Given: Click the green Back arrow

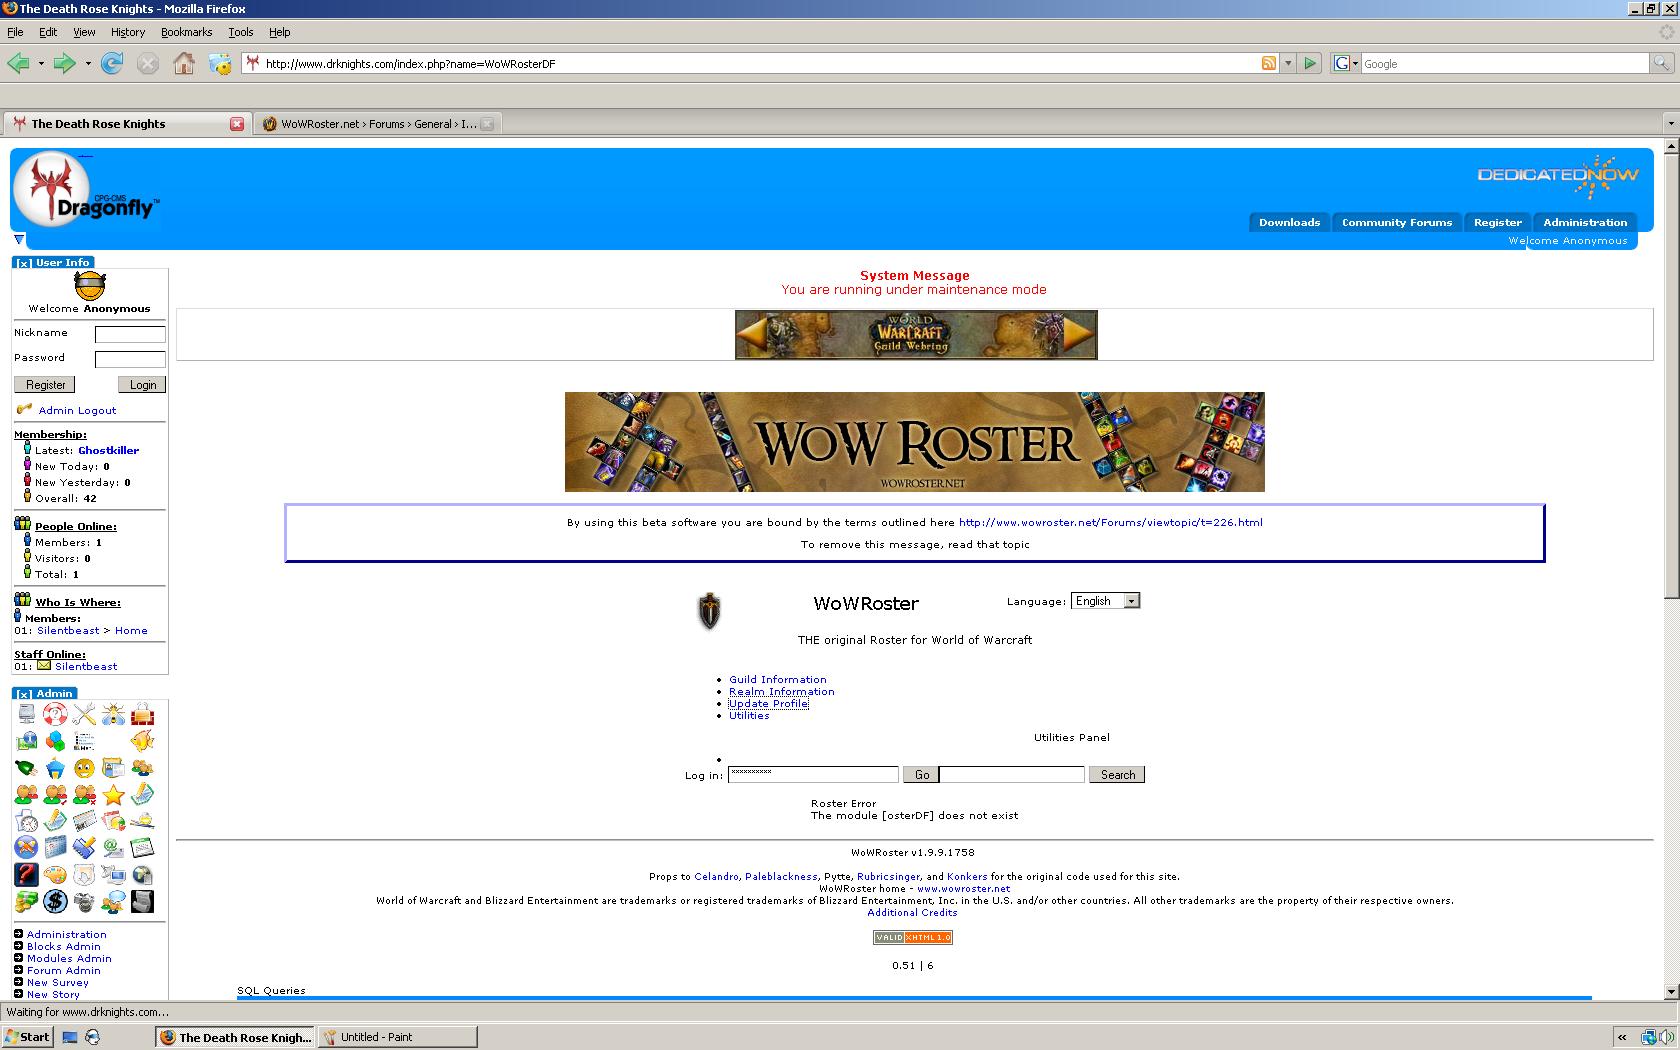Looking at the screenshot, I should pyautogui.click(x=18, y=64).
